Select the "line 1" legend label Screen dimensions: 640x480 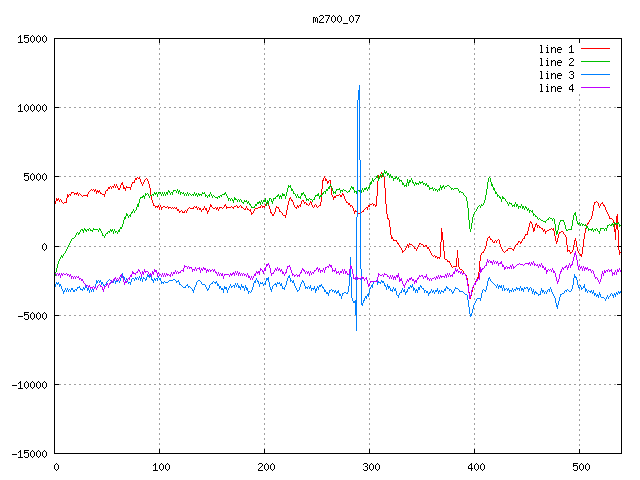[556, 49]
